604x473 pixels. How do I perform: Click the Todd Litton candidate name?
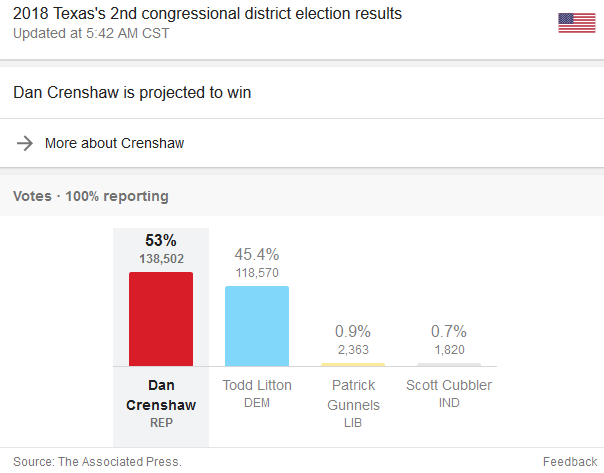(x=257, y=385)
